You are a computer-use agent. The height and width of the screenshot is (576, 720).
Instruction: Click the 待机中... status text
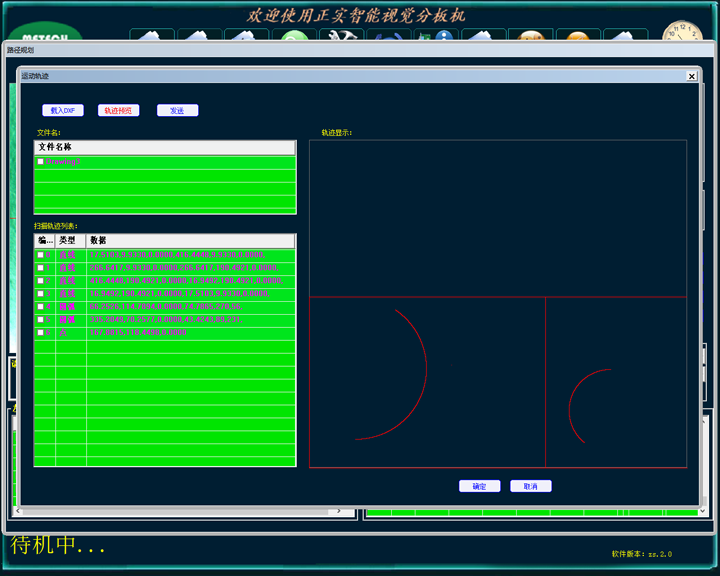[x=58, y=545]
